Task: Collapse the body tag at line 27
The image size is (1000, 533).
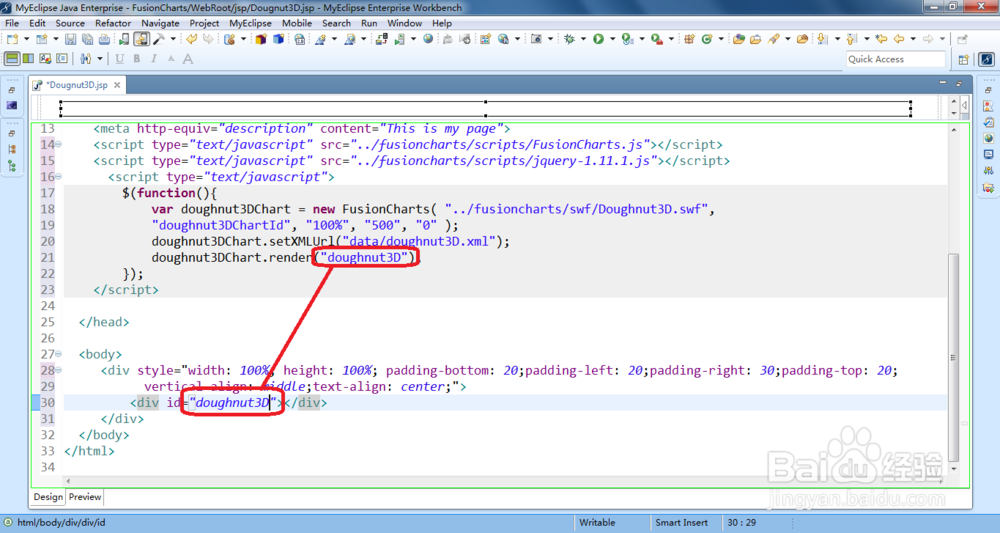Action: [59, 354]
